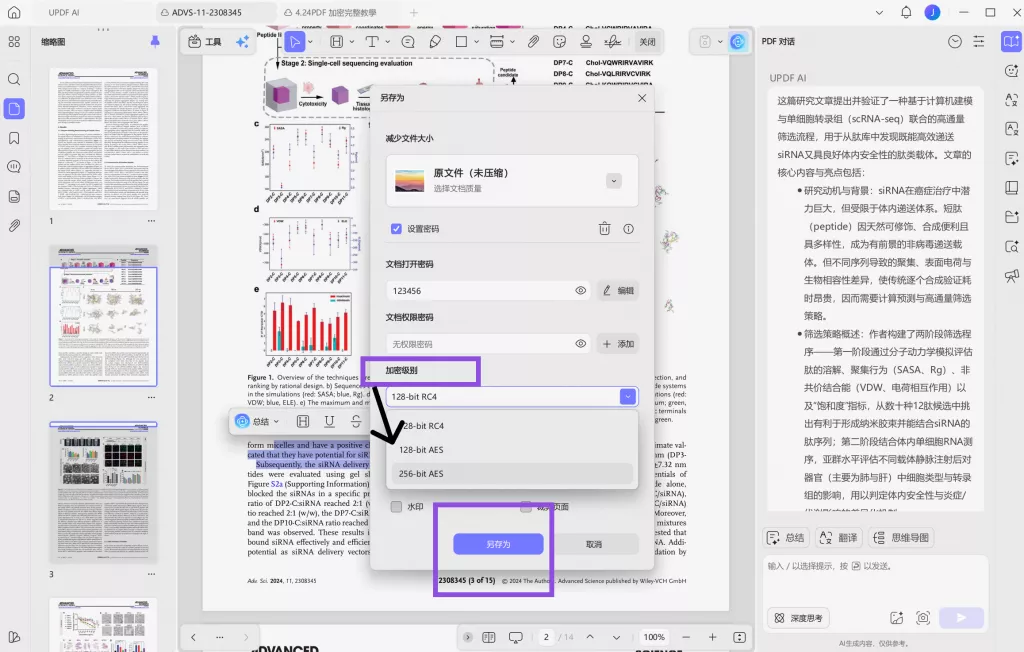Expand the save icon dropdown arrow
Viewport: 1024px width, 652px height.
click(720, 42)
